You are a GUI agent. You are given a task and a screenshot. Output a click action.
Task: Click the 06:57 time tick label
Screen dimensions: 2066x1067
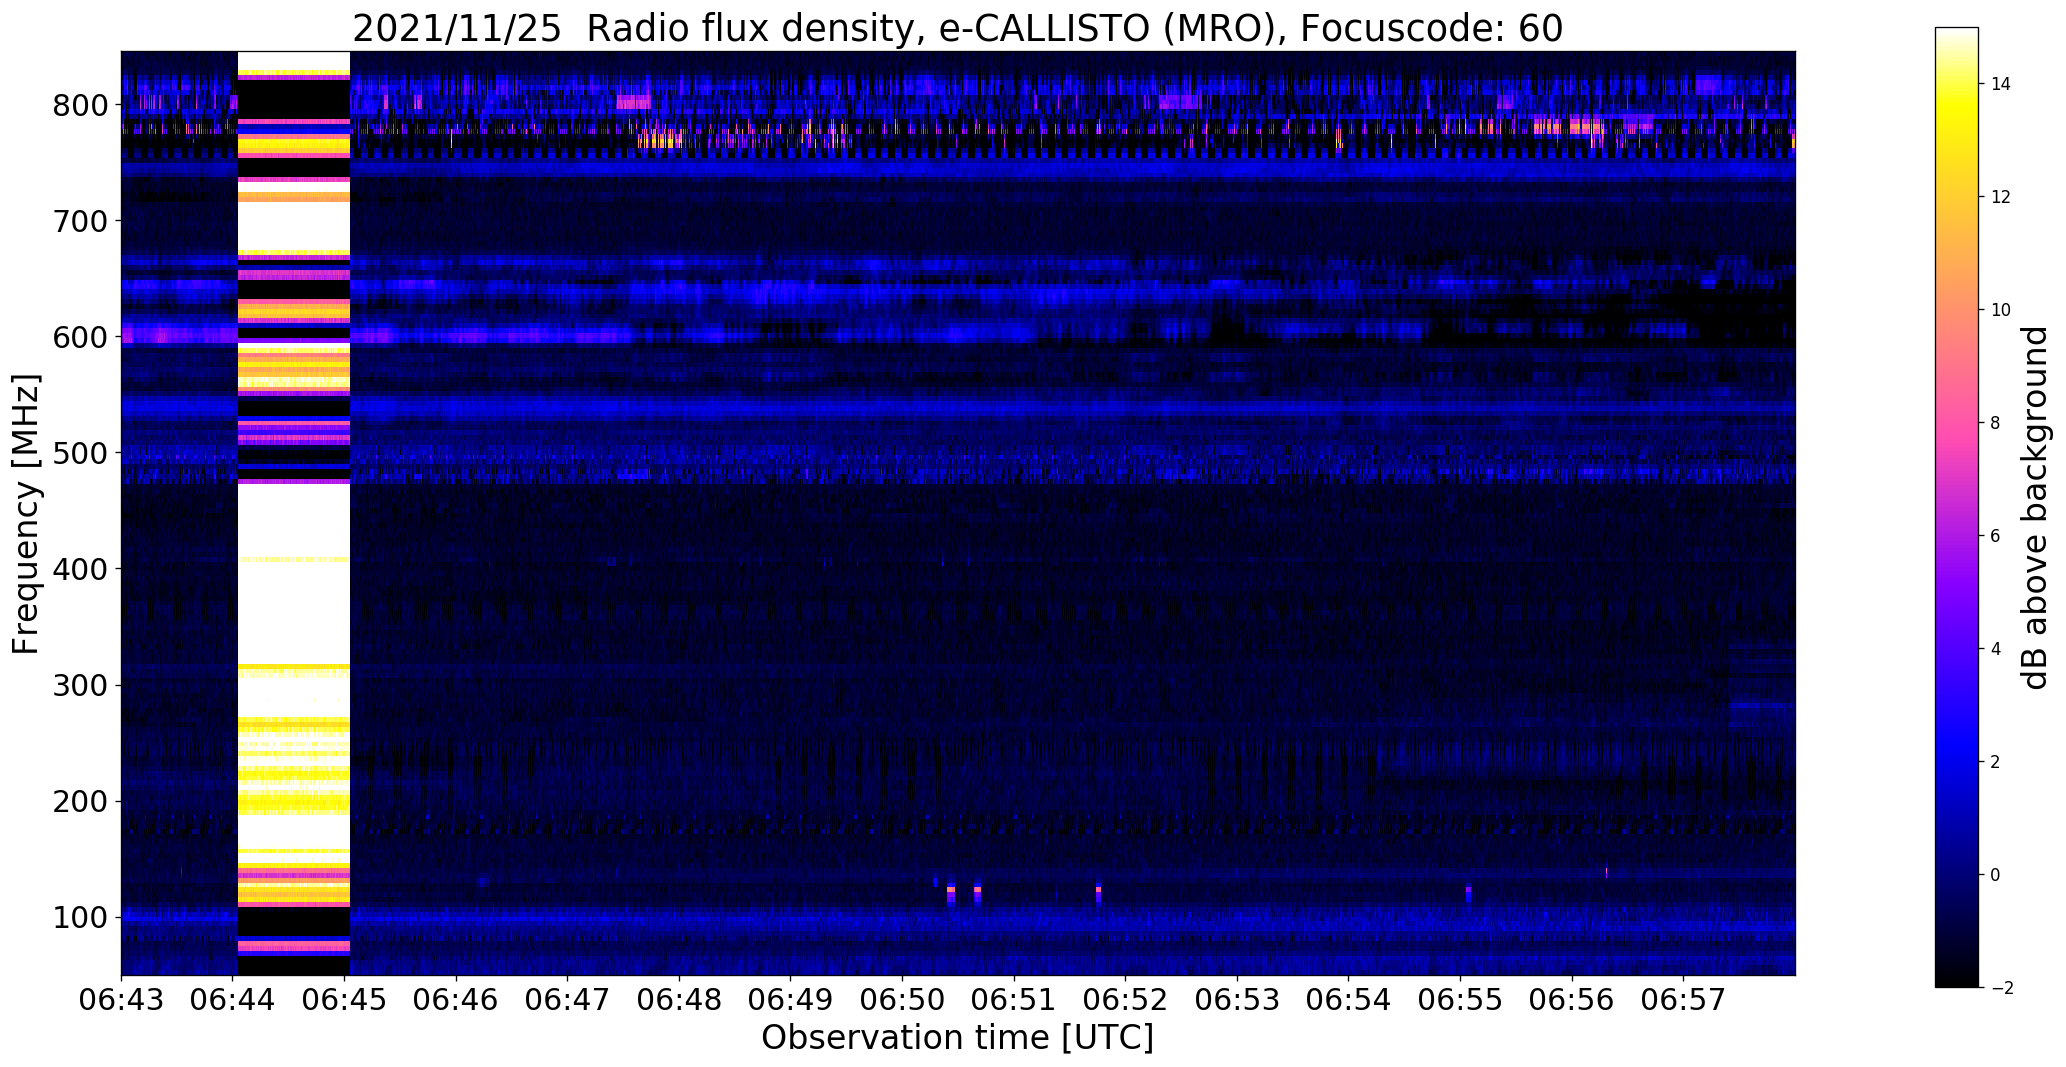click(x=1684, y=1000)
